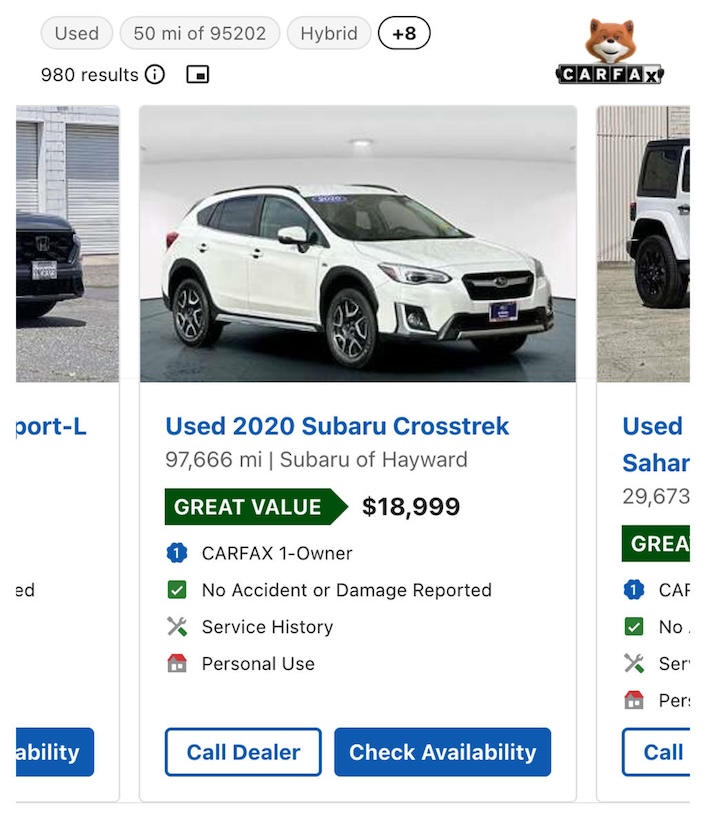Viewport: 706px width, 819px height.
Task: Click Check Availability for the Crosstrek
Action: tap(442, 752)
